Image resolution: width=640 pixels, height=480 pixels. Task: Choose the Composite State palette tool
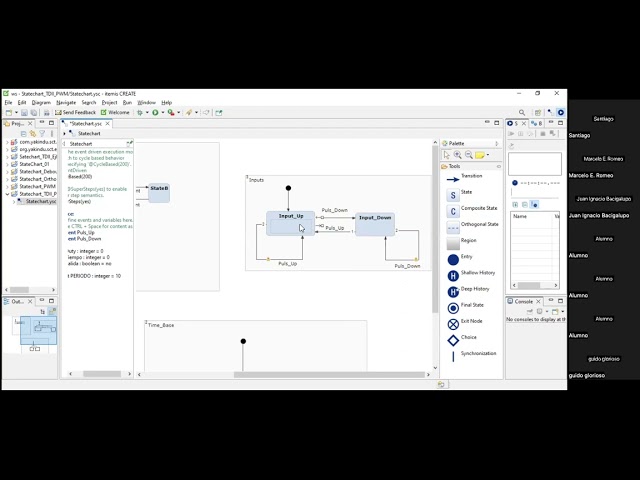pos(471,209)
